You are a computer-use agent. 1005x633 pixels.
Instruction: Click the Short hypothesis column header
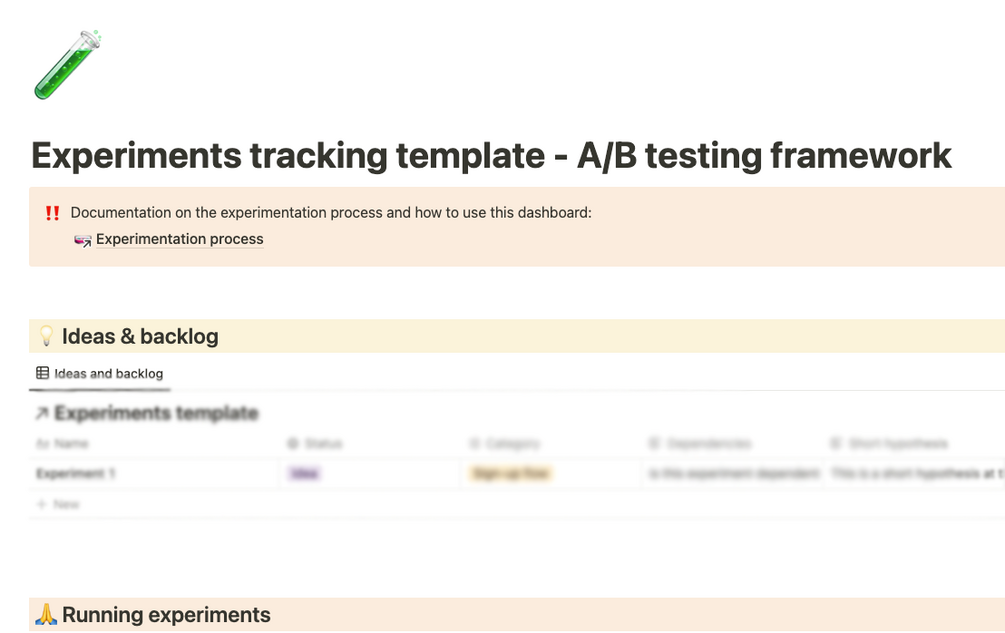coord(895,443)
